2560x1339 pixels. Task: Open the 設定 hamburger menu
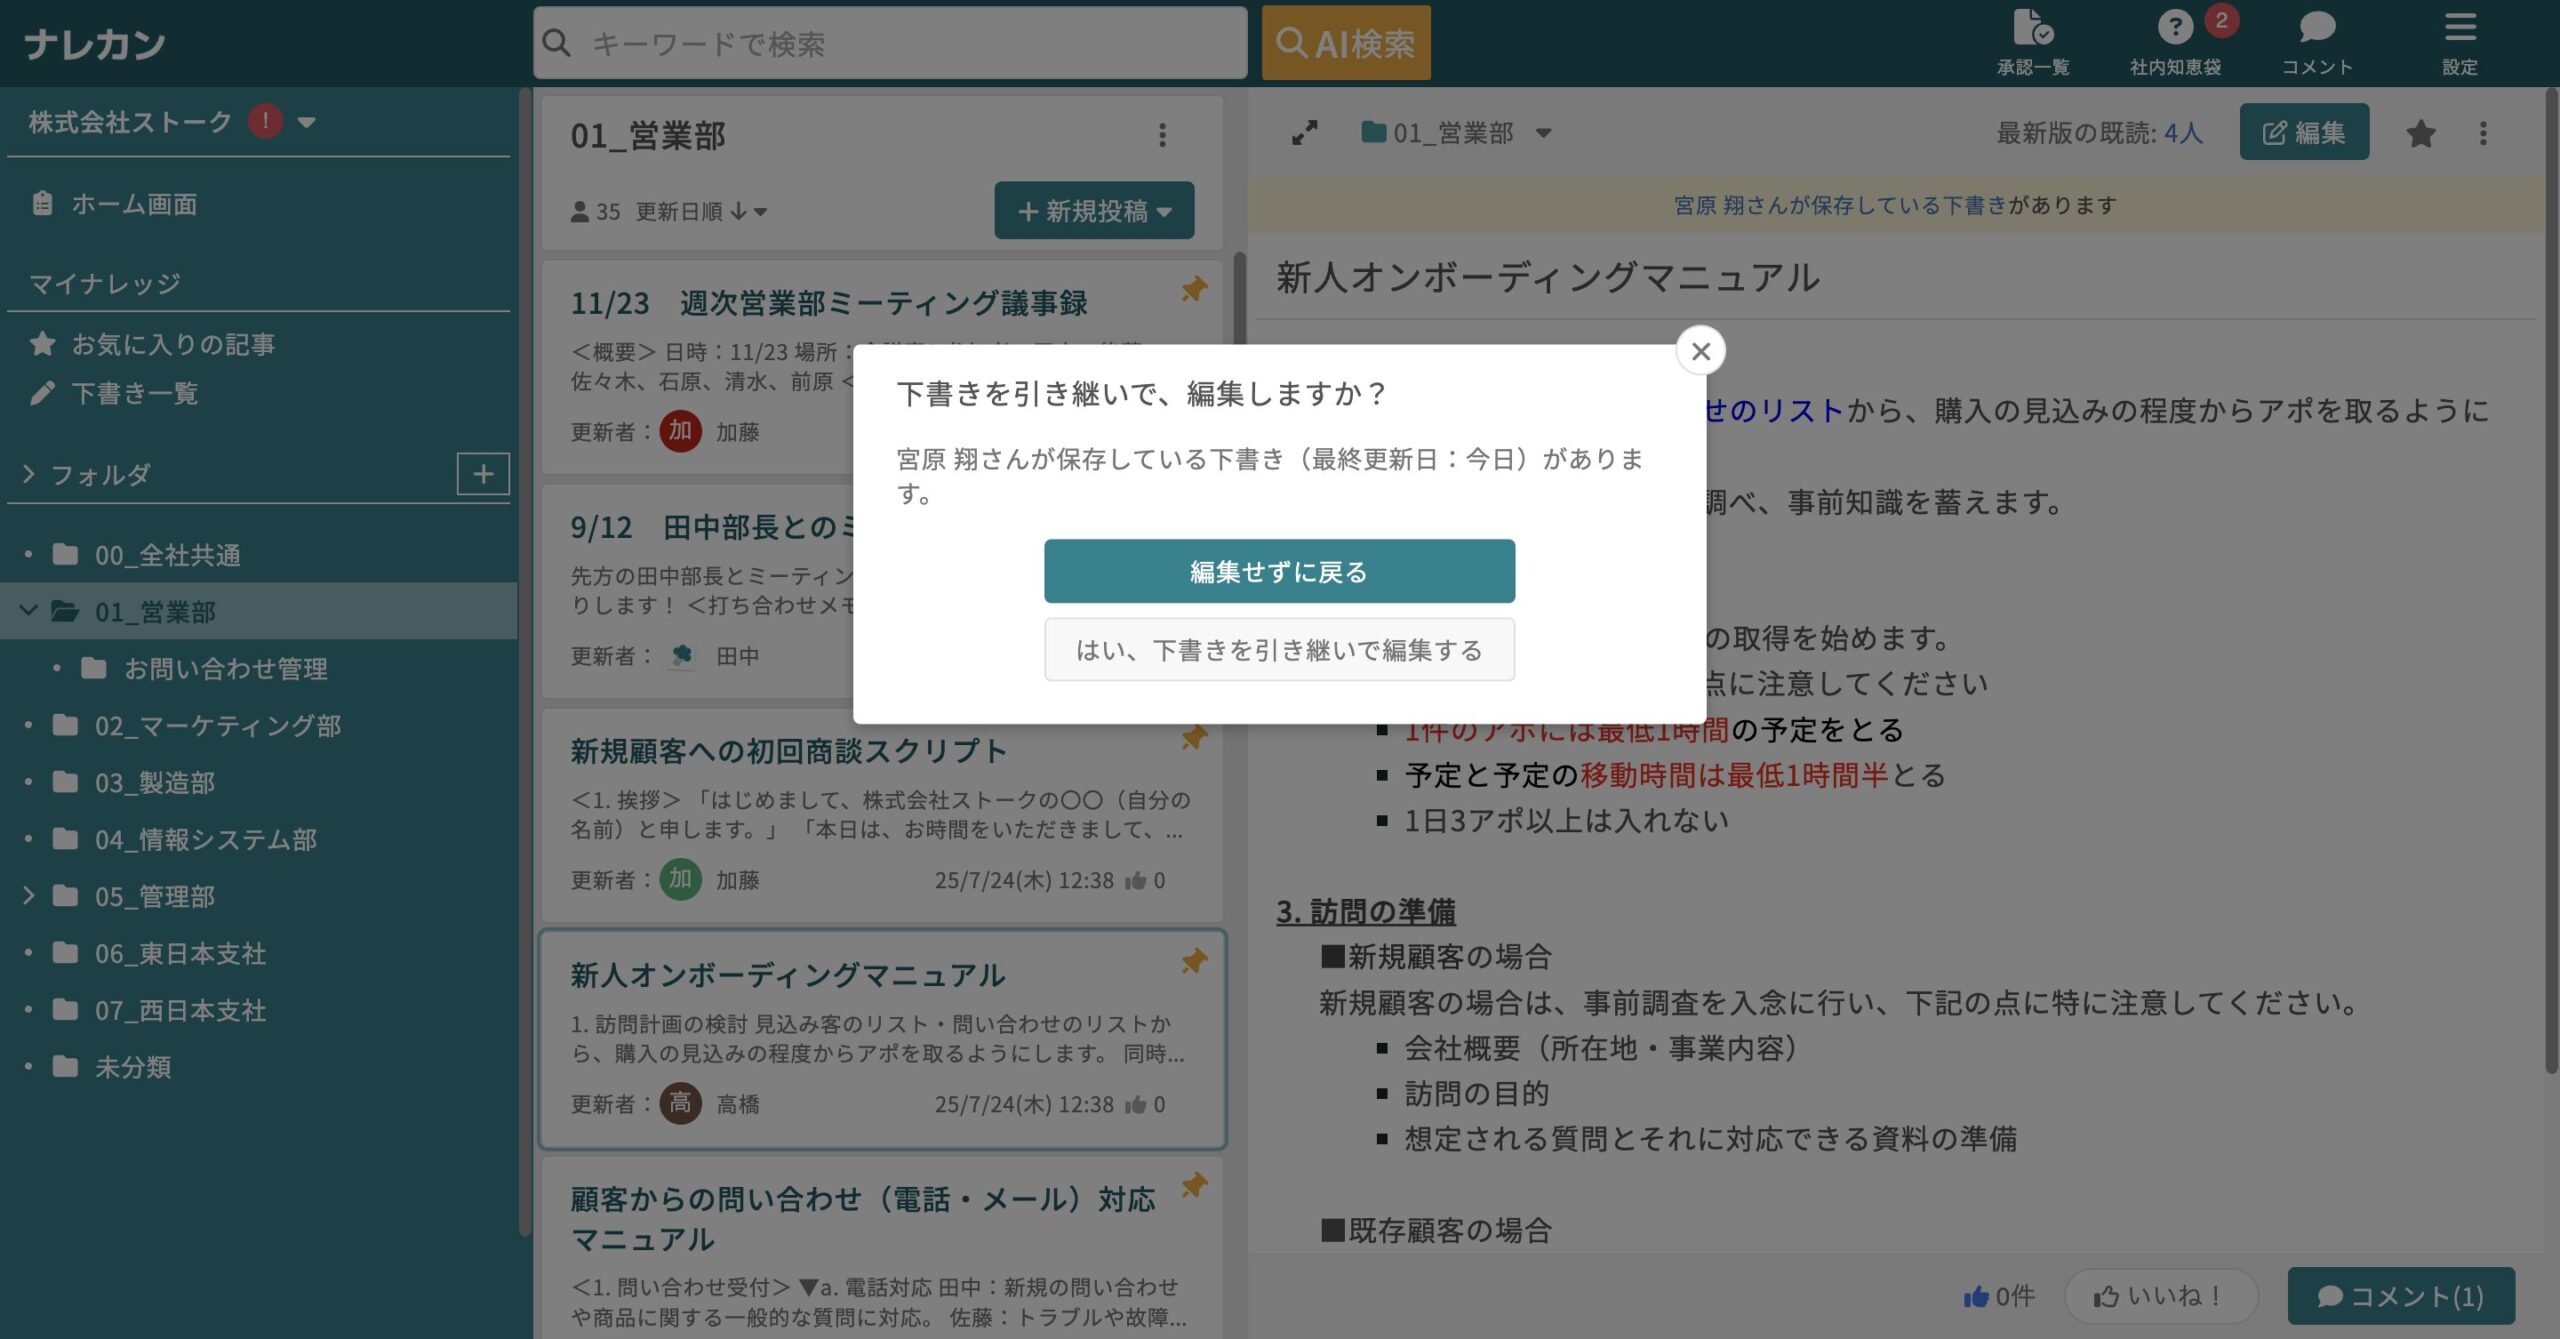point(2460,41)
